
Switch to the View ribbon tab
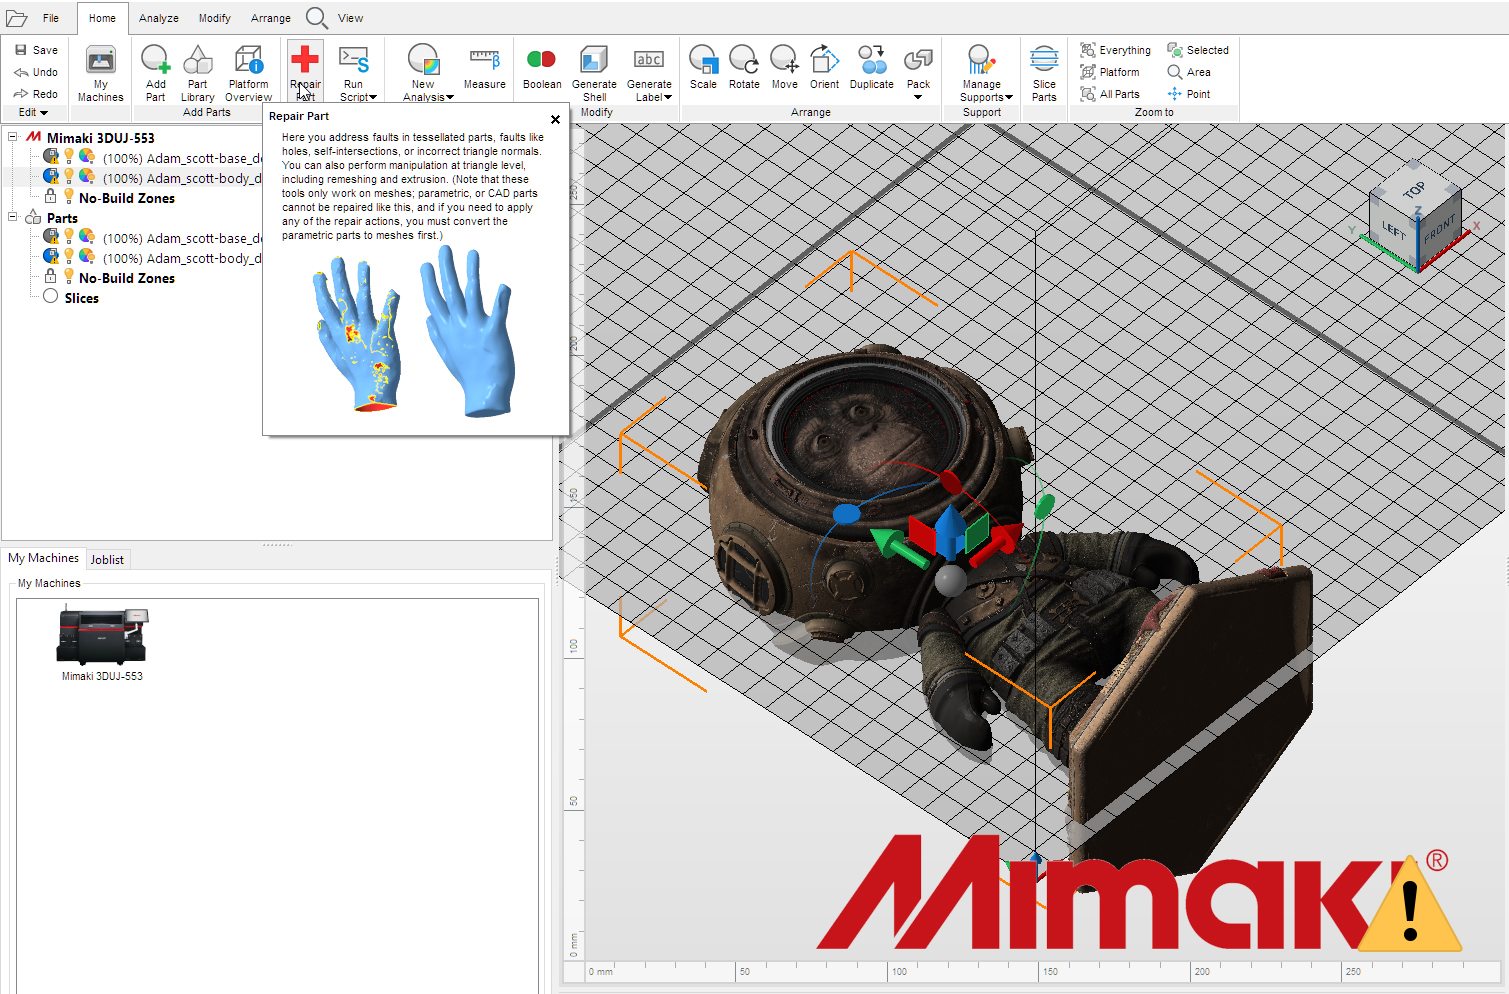point(350,18)
